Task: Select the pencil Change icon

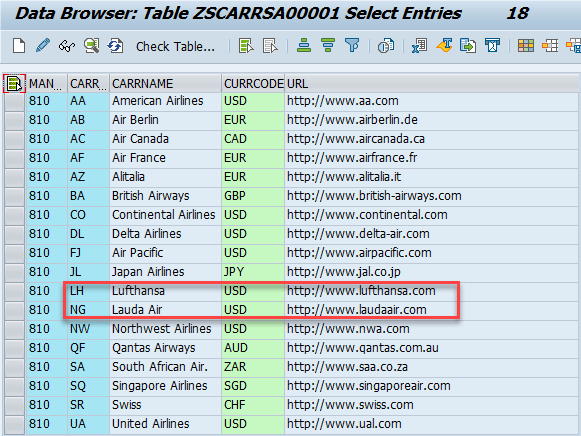Action: point(43,46)
